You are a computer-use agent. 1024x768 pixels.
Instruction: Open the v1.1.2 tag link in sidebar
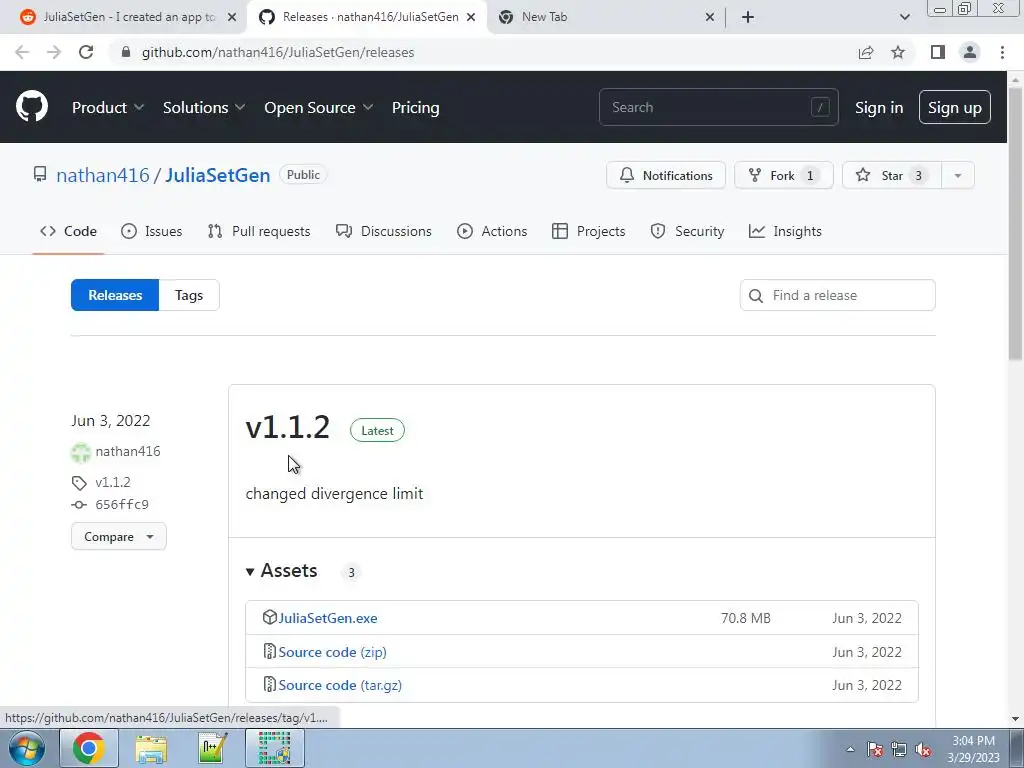(113, 482)
